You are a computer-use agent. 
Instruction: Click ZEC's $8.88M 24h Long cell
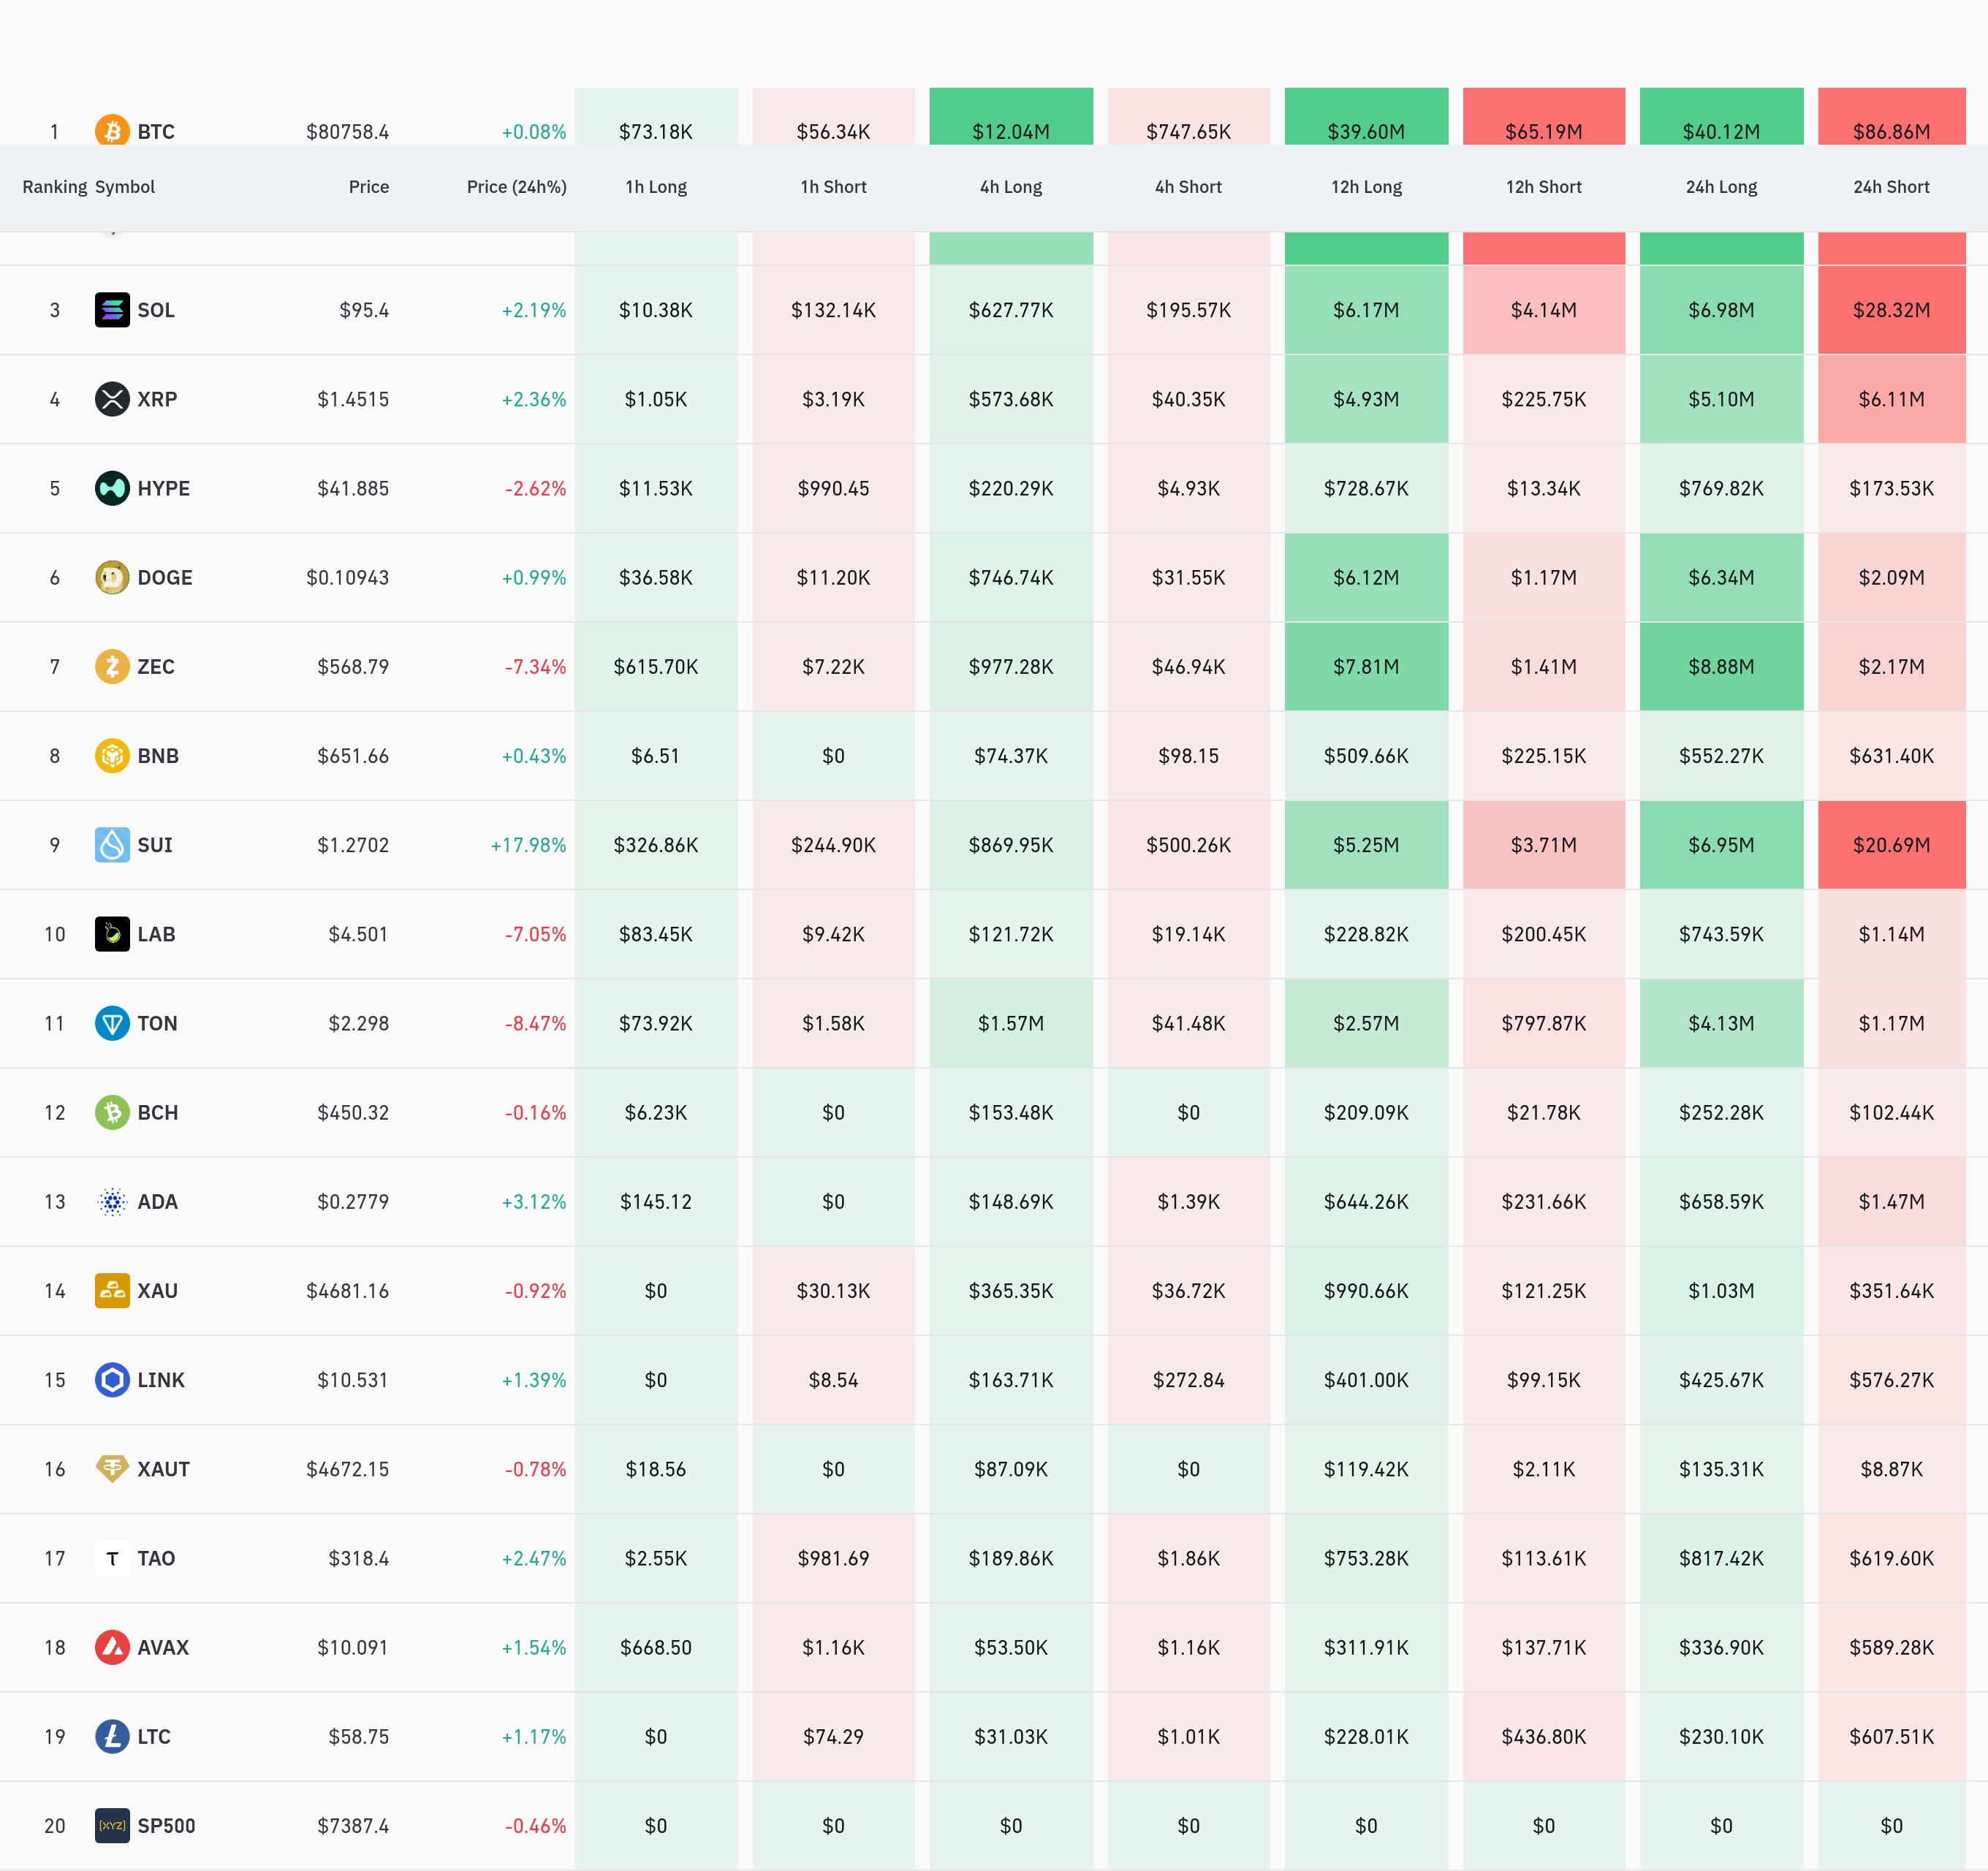click(x=1721, y=666)
